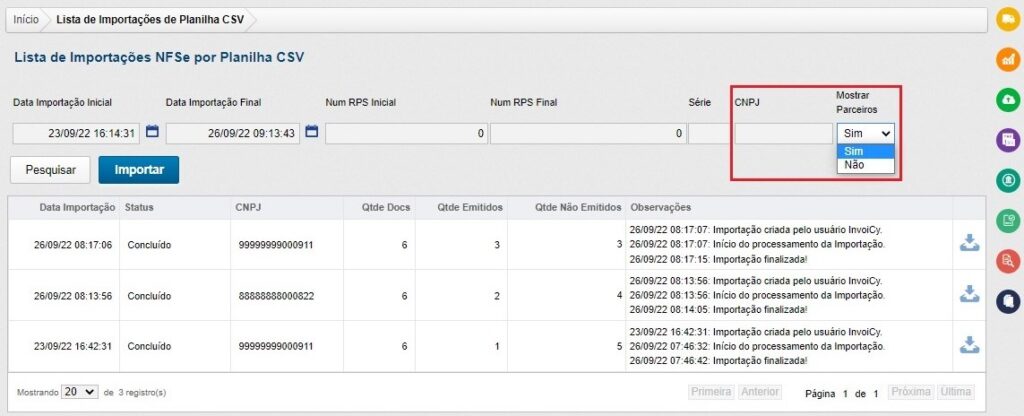Click the Pesquisar button

50,170
